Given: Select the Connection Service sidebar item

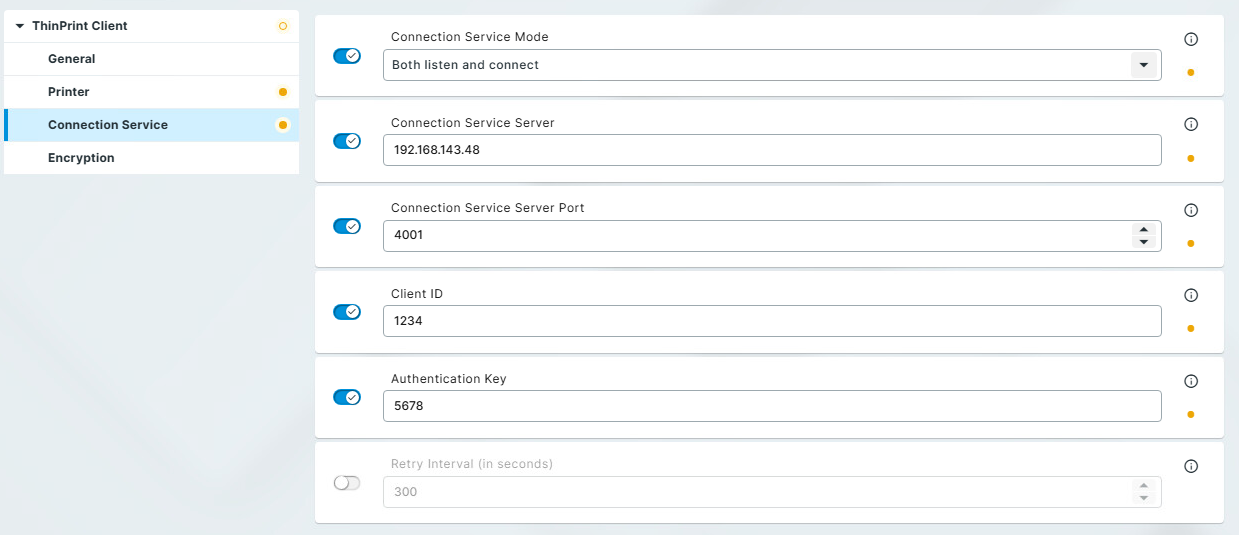Looking at the screenshot, I should [108, 125].
